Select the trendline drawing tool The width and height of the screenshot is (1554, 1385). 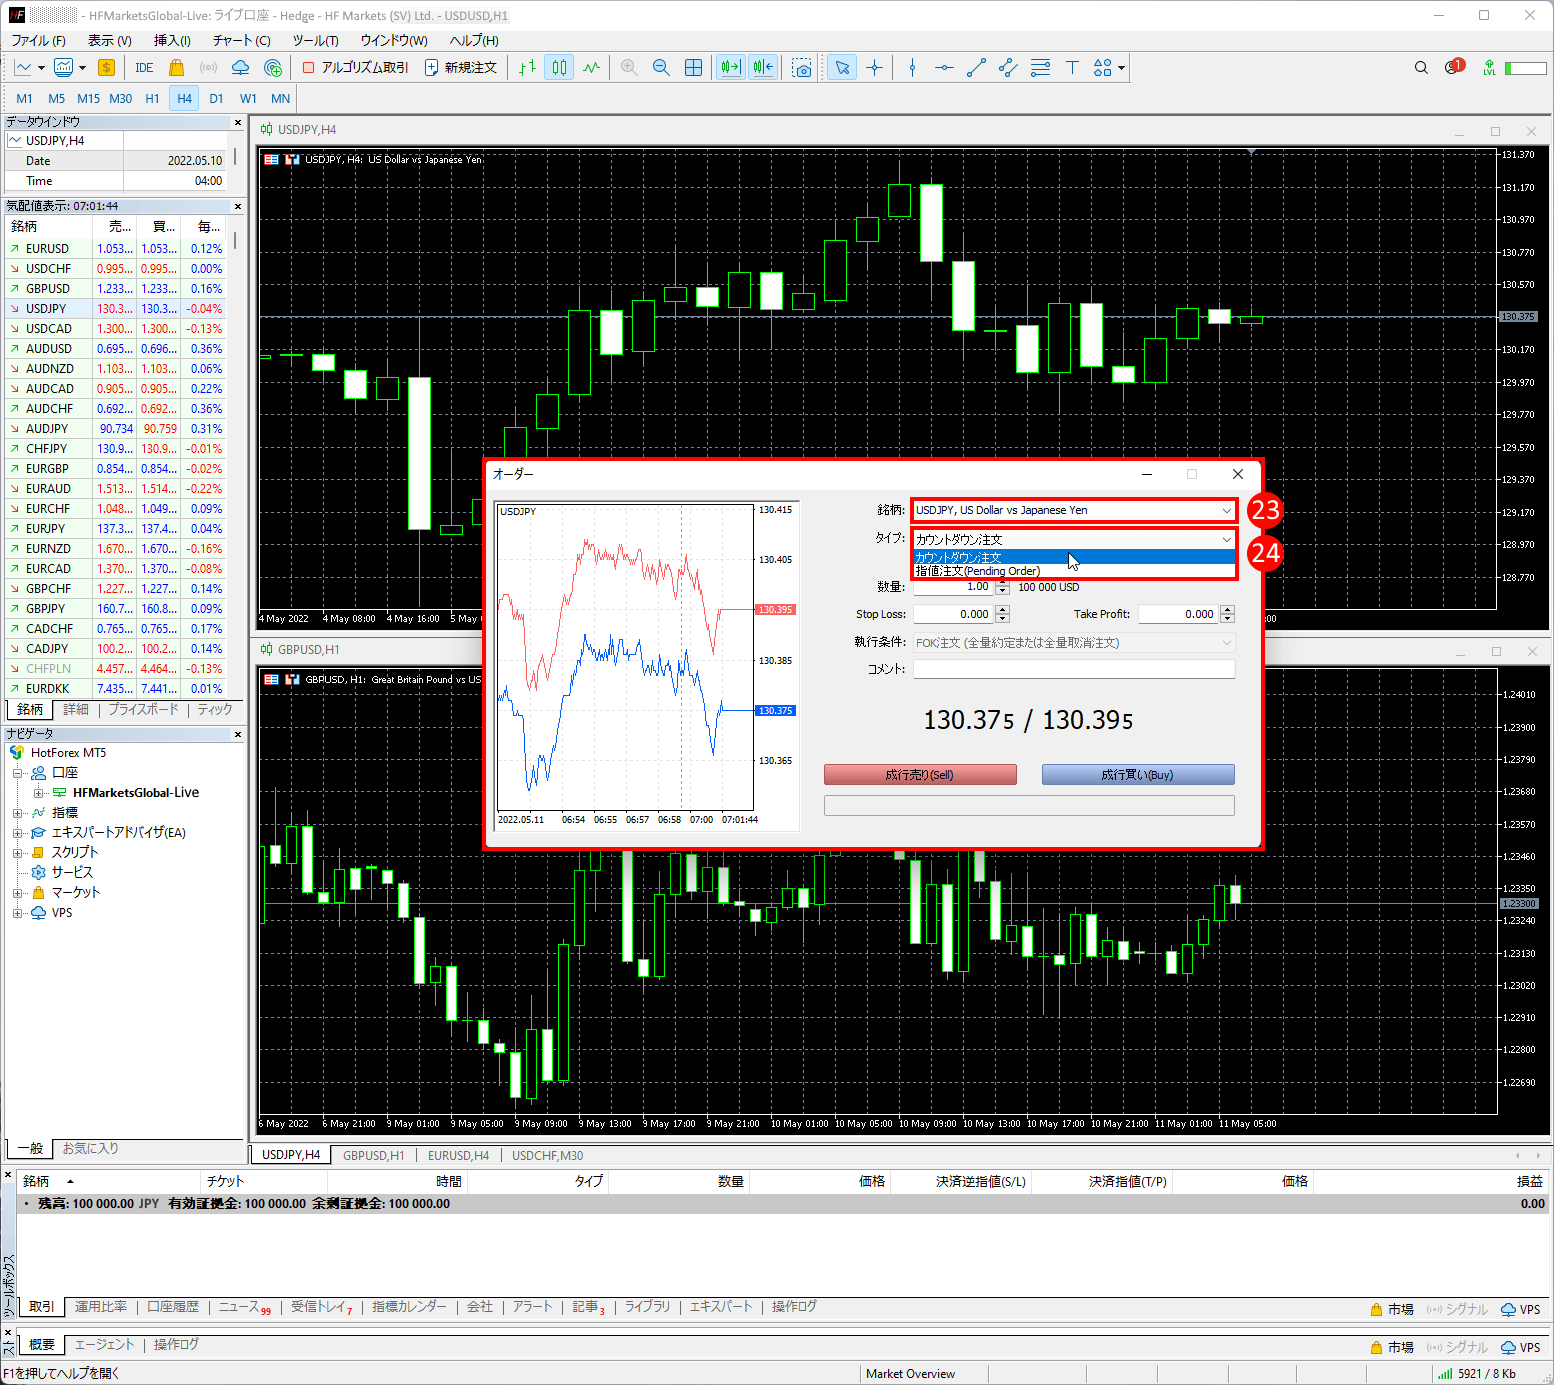tap(976, 68)
